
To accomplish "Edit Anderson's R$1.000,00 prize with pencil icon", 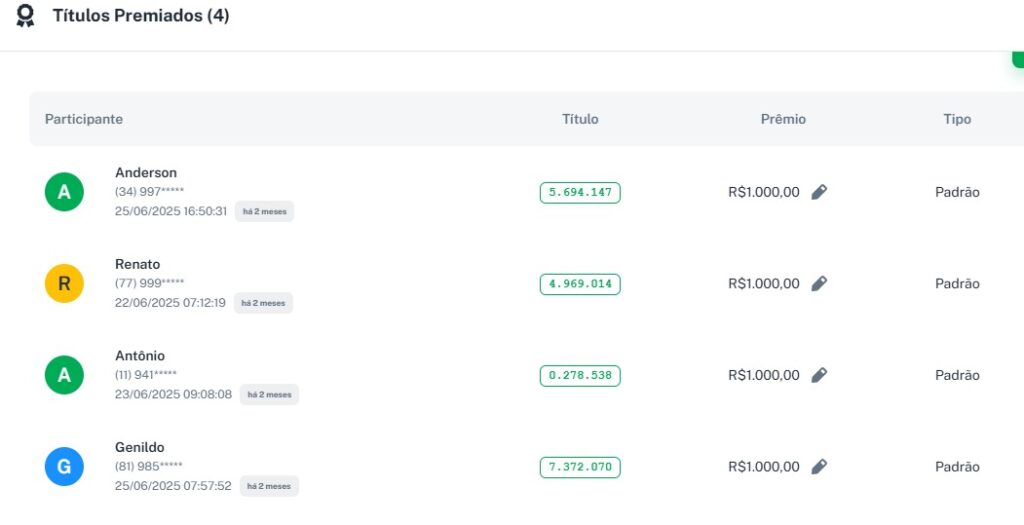I will tap(819, 192).
